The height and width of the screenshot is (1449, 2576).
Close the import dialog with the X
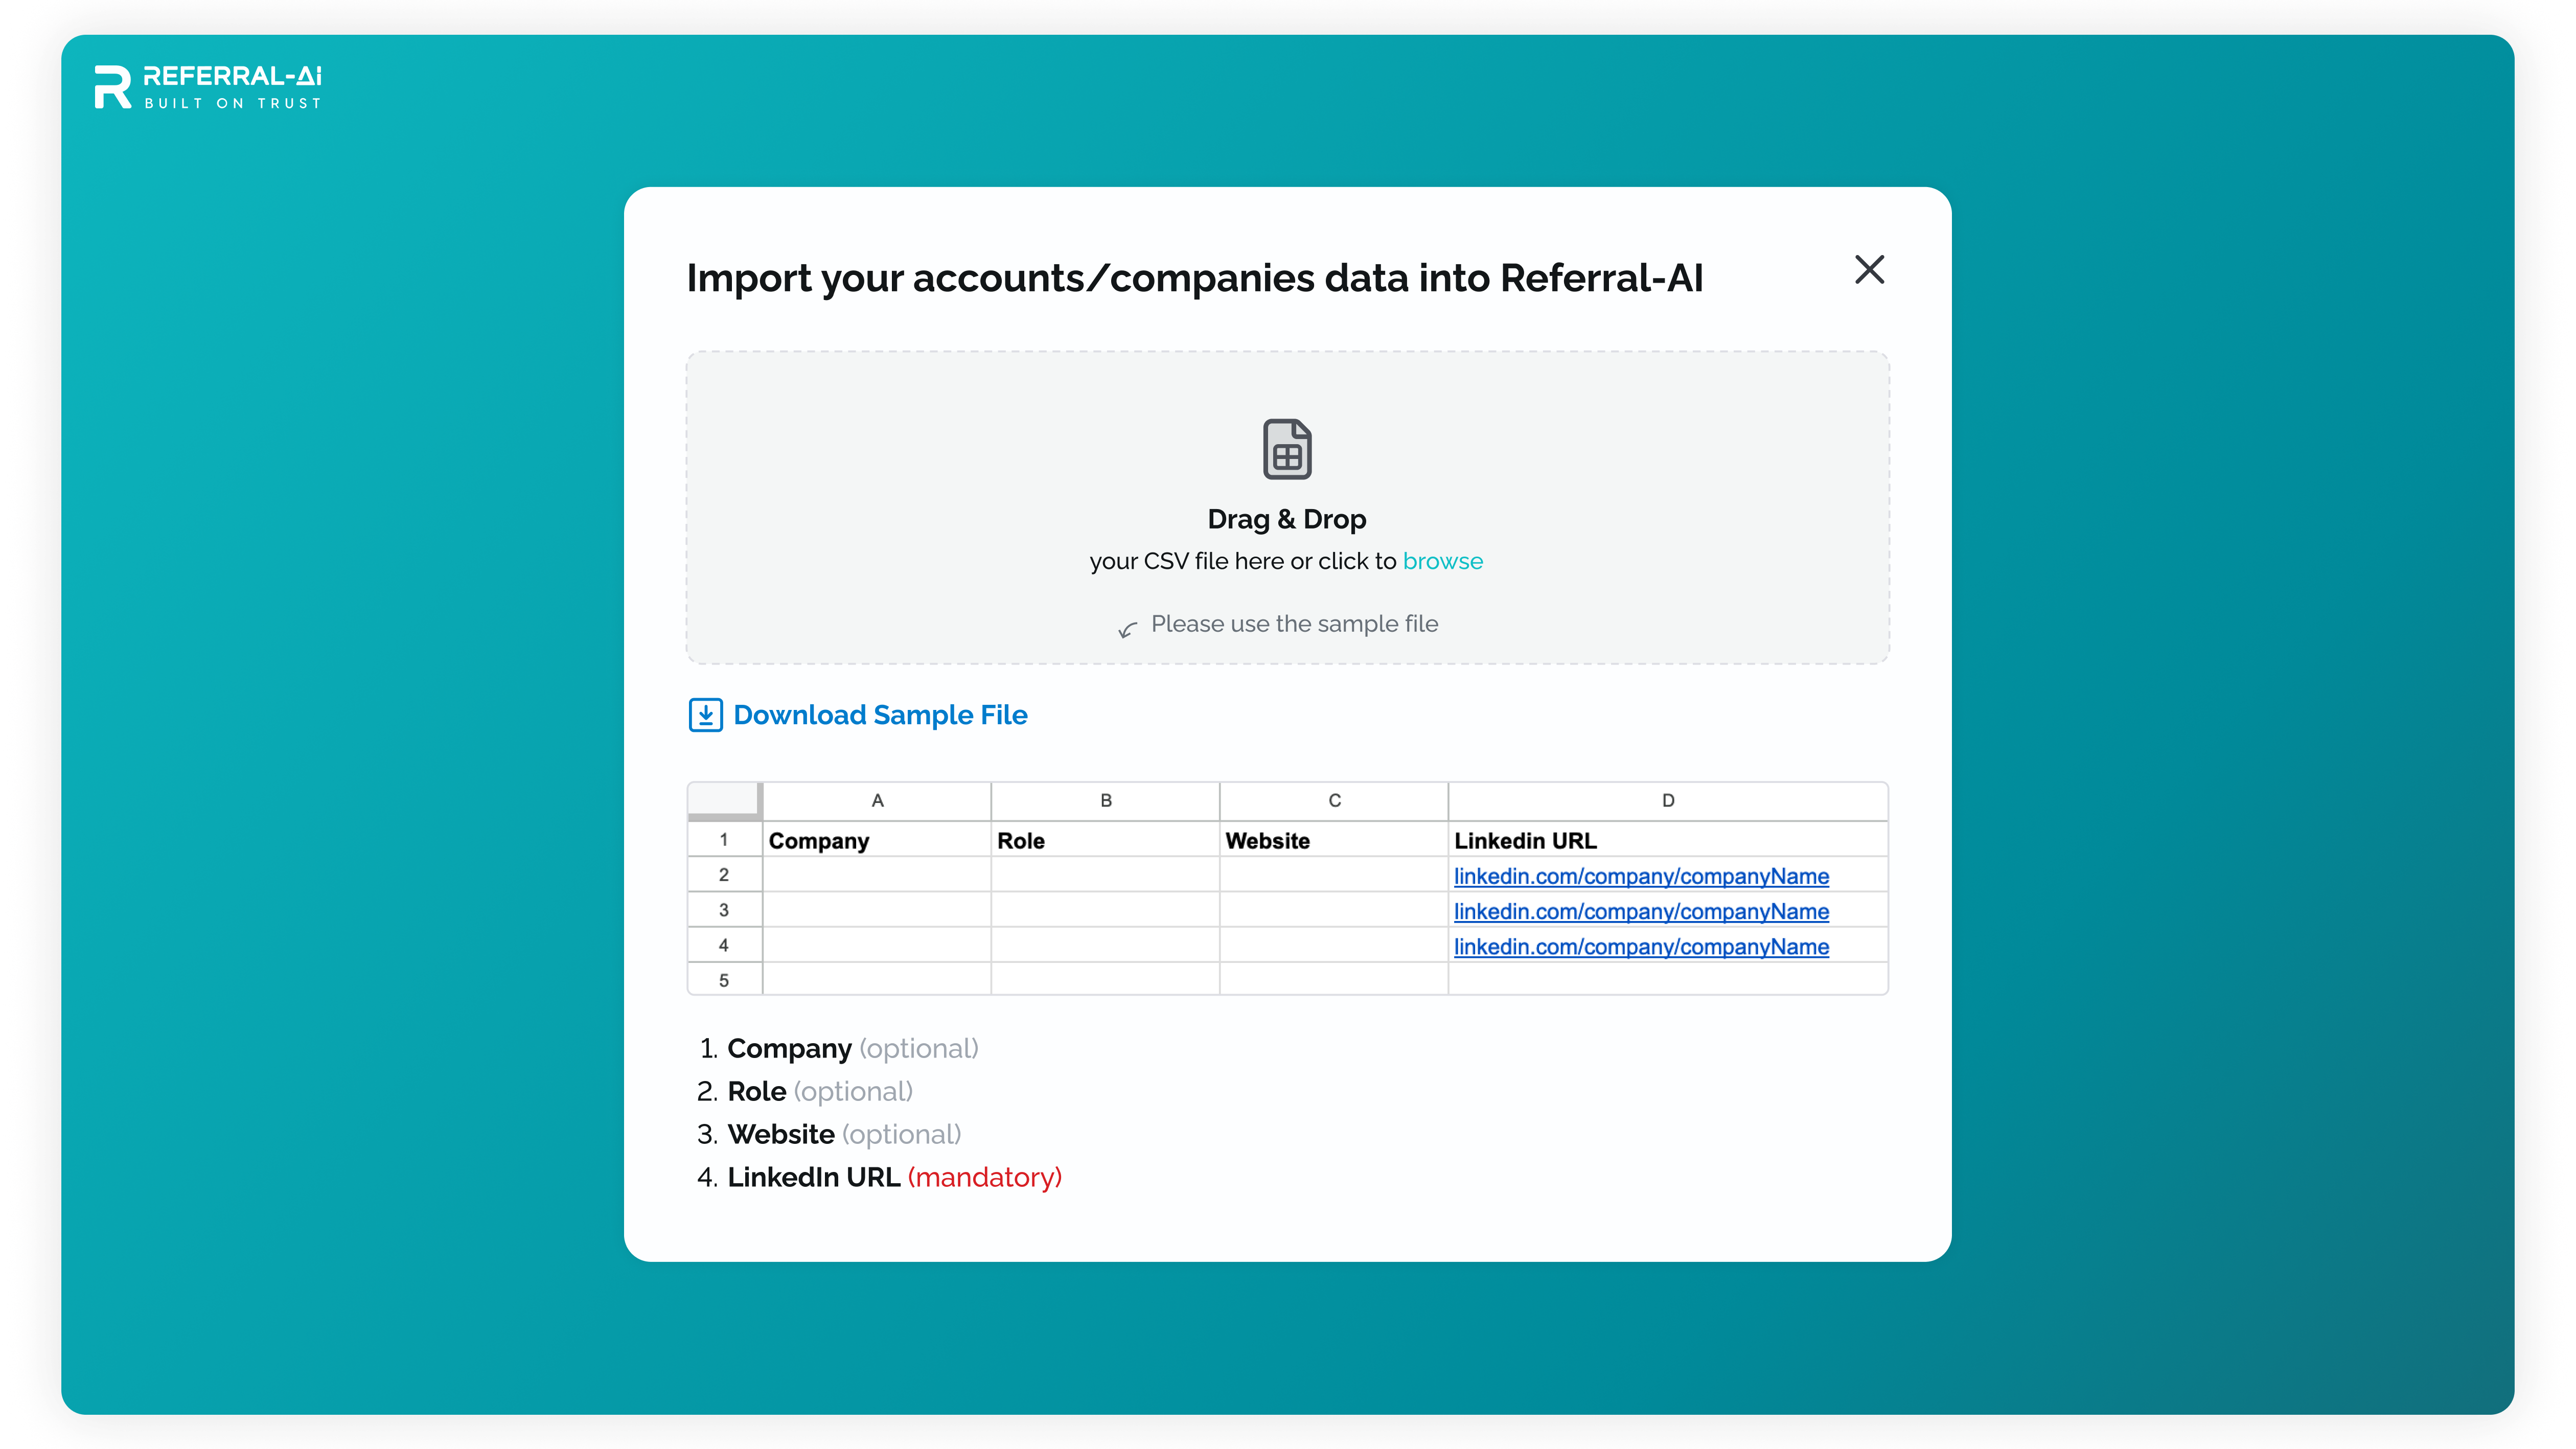click(1869, 270)
